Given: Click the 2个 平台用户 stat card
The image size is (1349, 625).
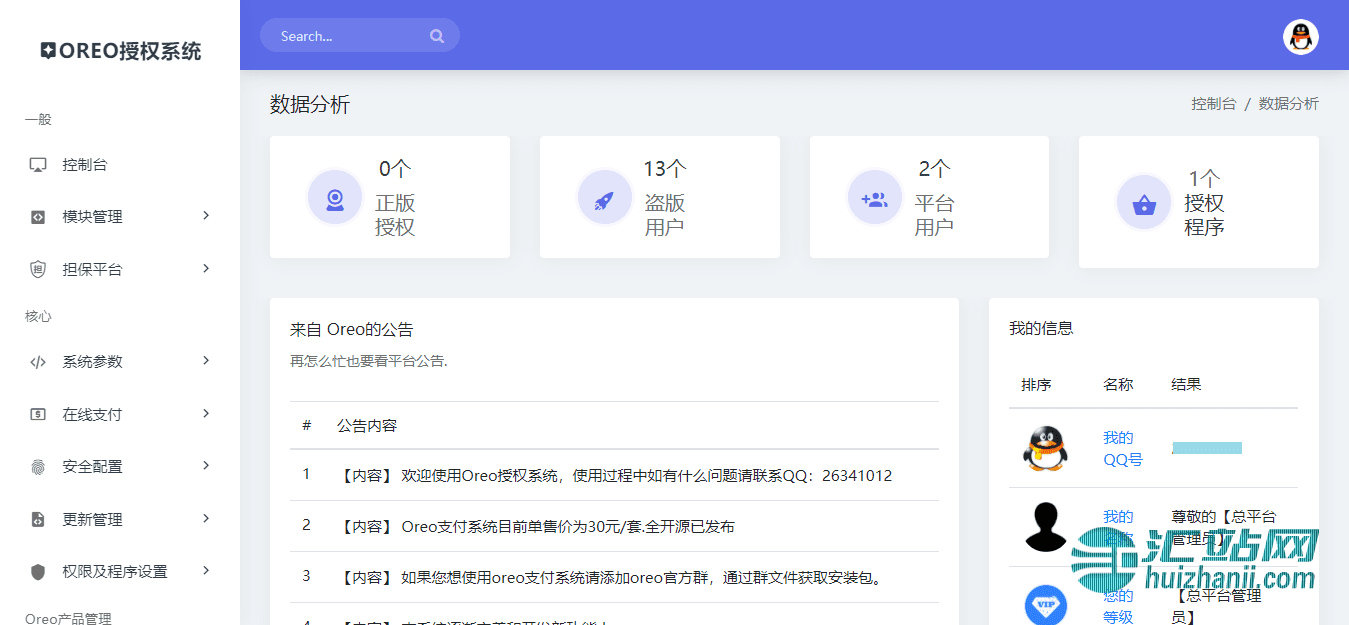Looking at the screenshot, I should coord(929,197).
